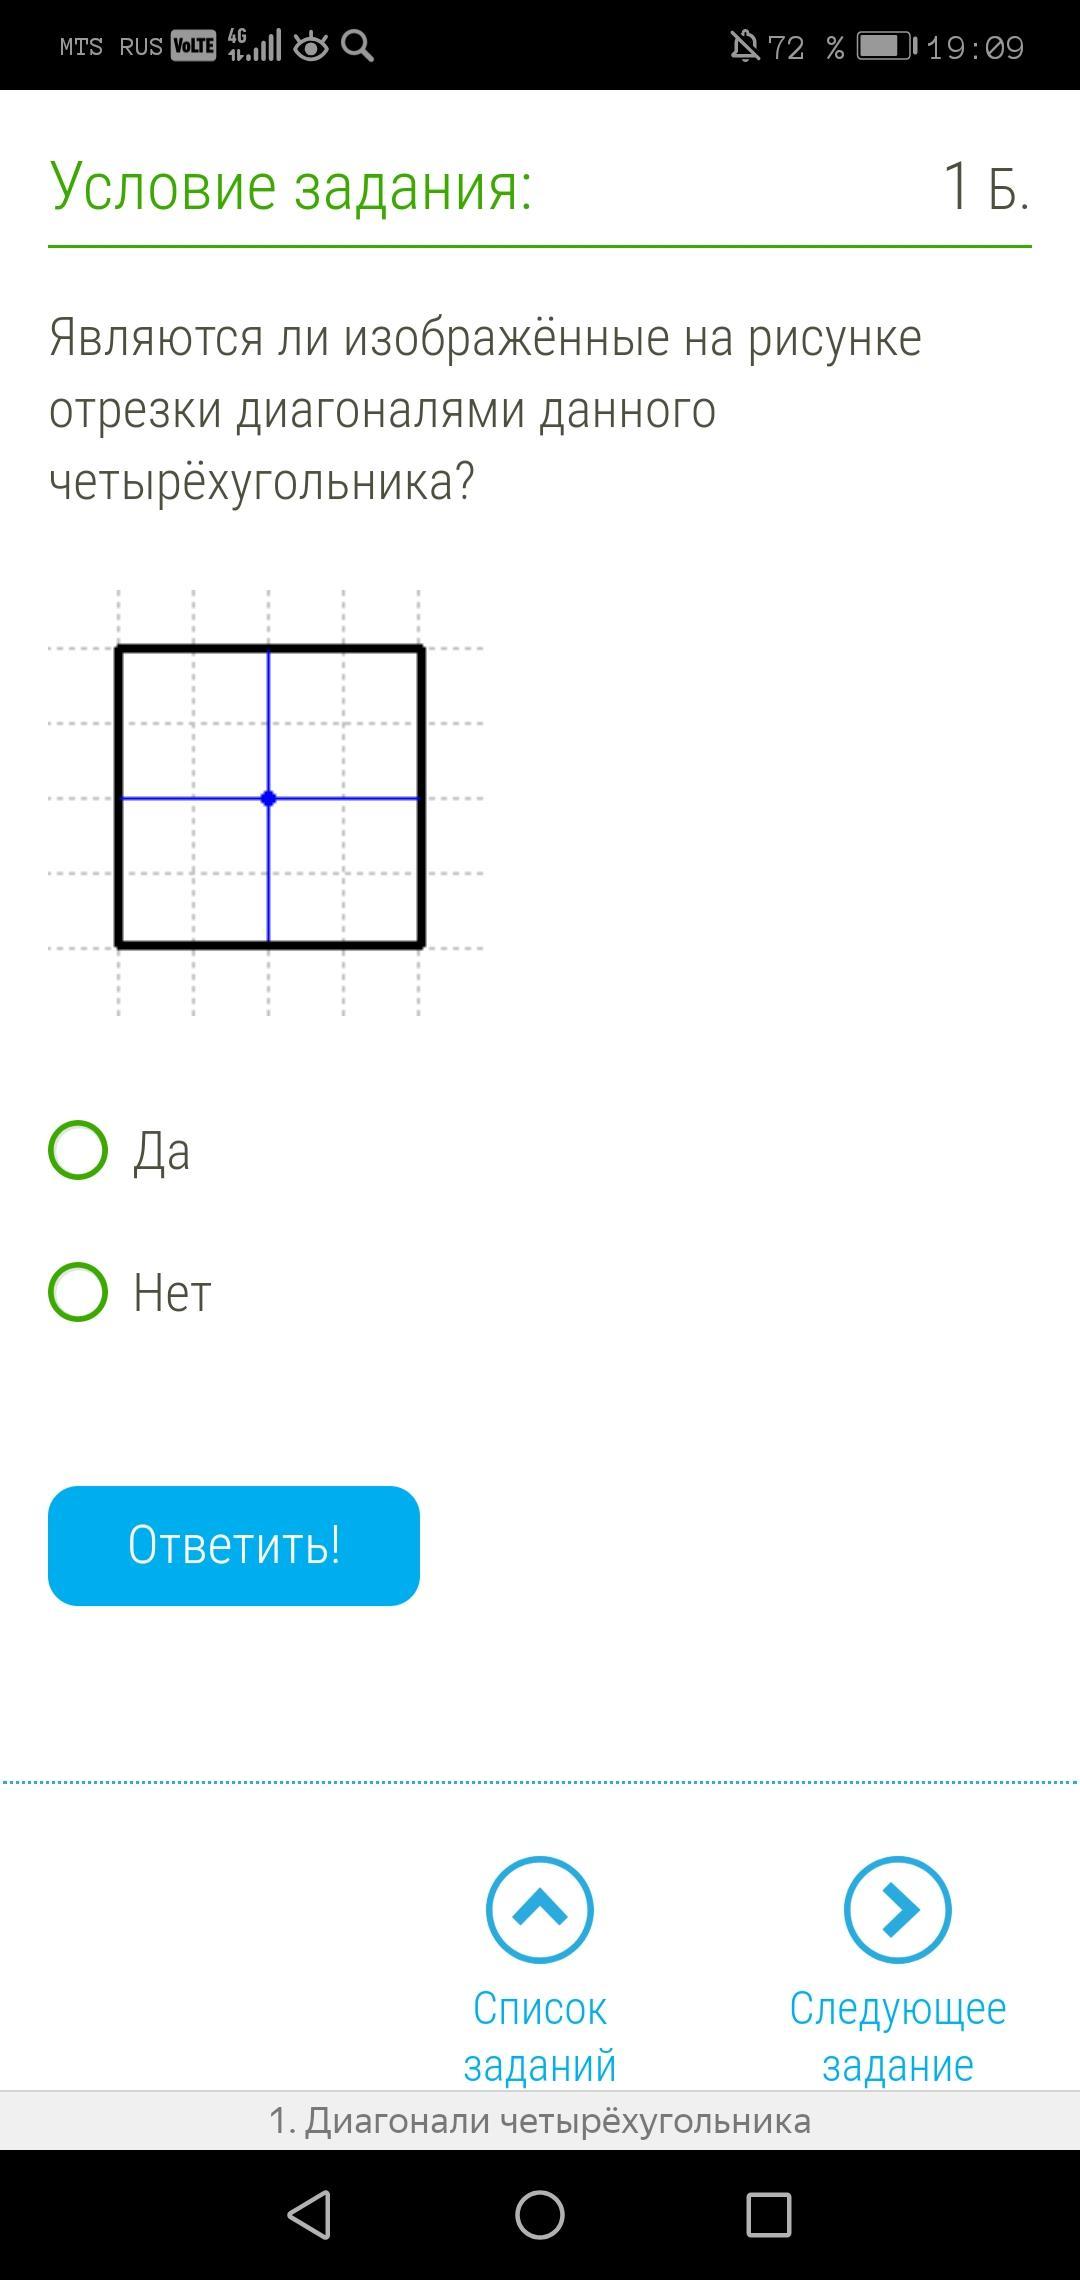Tap the Android back triangle icon
Viewport: 1080px width, 2280px height.
309,2214
